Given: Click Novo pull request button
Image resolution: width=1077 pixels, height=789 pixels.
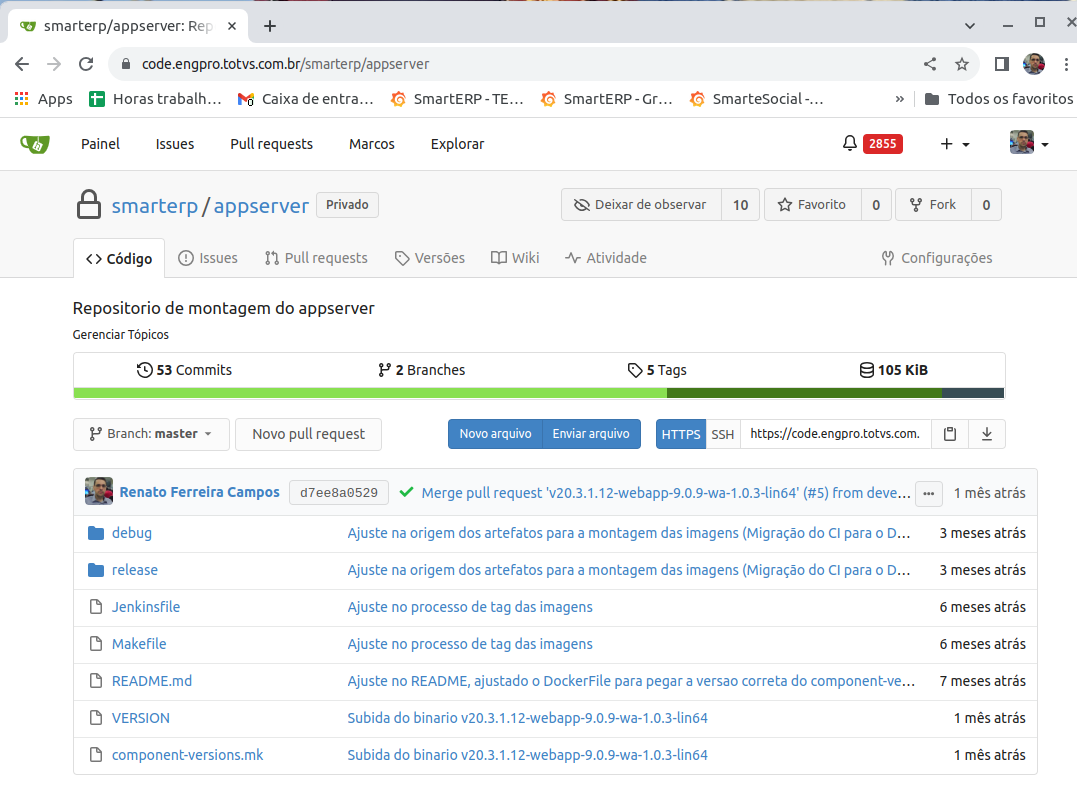Looking at the screenshot, I should (308, 434).
